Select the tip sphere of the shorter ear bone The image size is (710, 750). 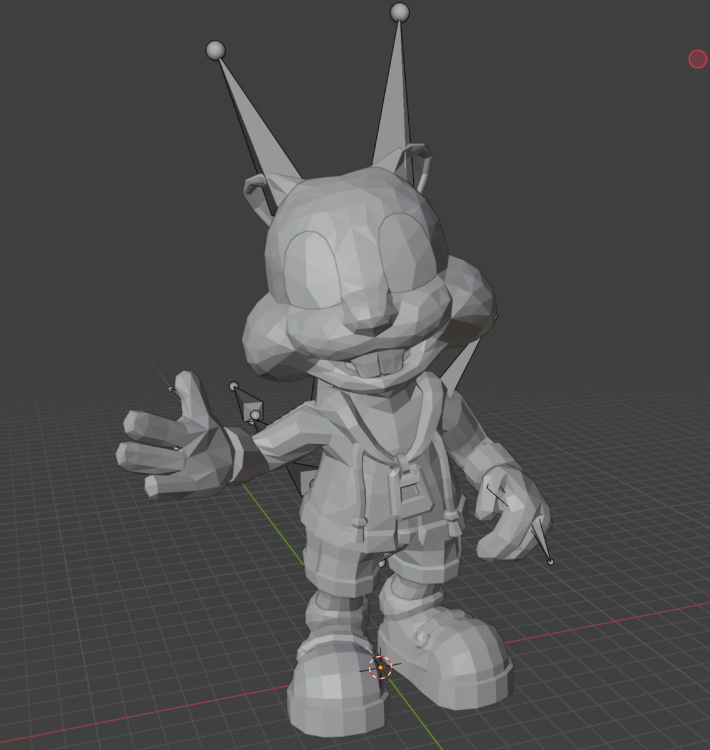coord(215,50)
